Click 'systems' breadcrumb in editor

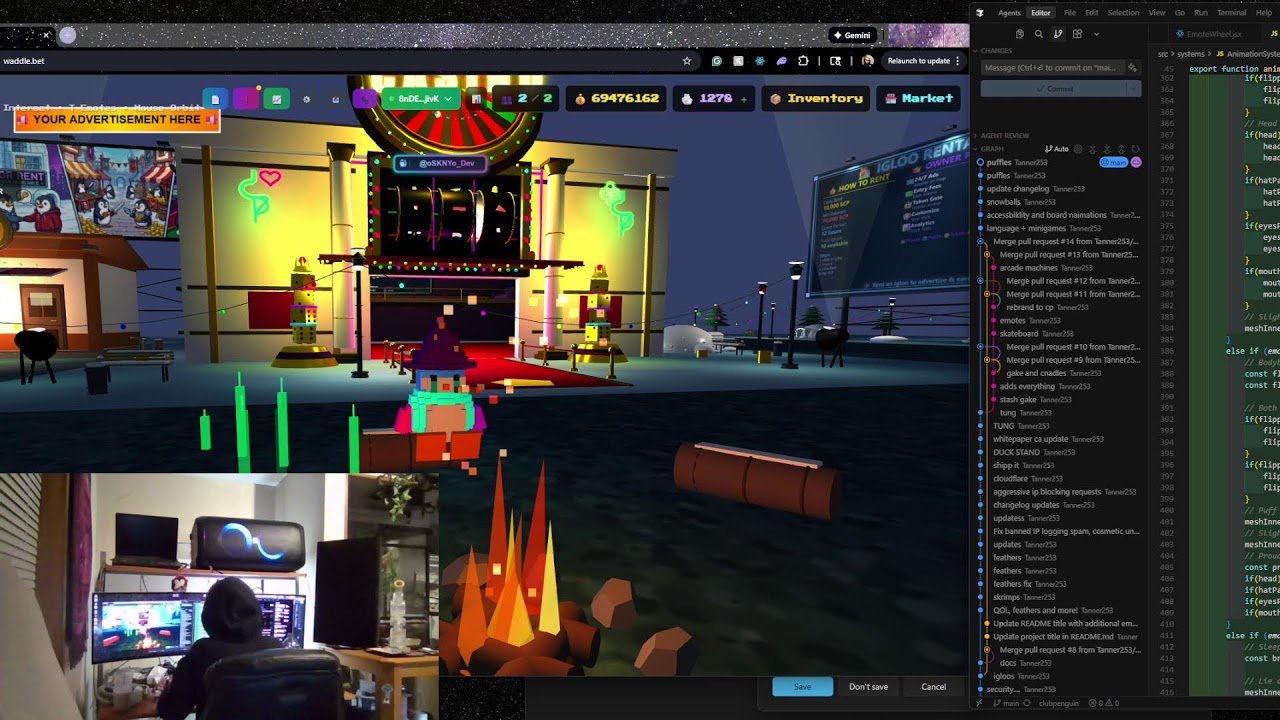tap(1191, 54)
